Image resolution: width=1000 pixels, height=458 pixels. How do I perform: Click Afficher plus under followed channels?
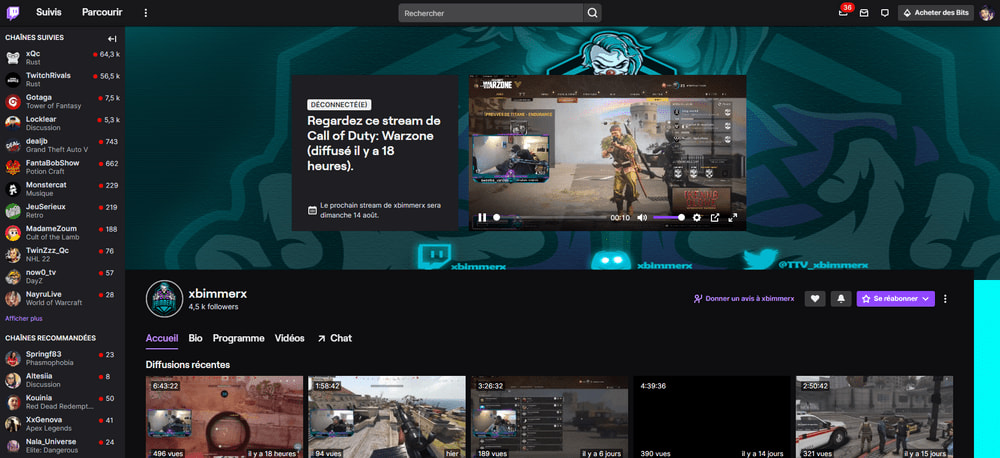pyautogui.click(x=24, y=318)
